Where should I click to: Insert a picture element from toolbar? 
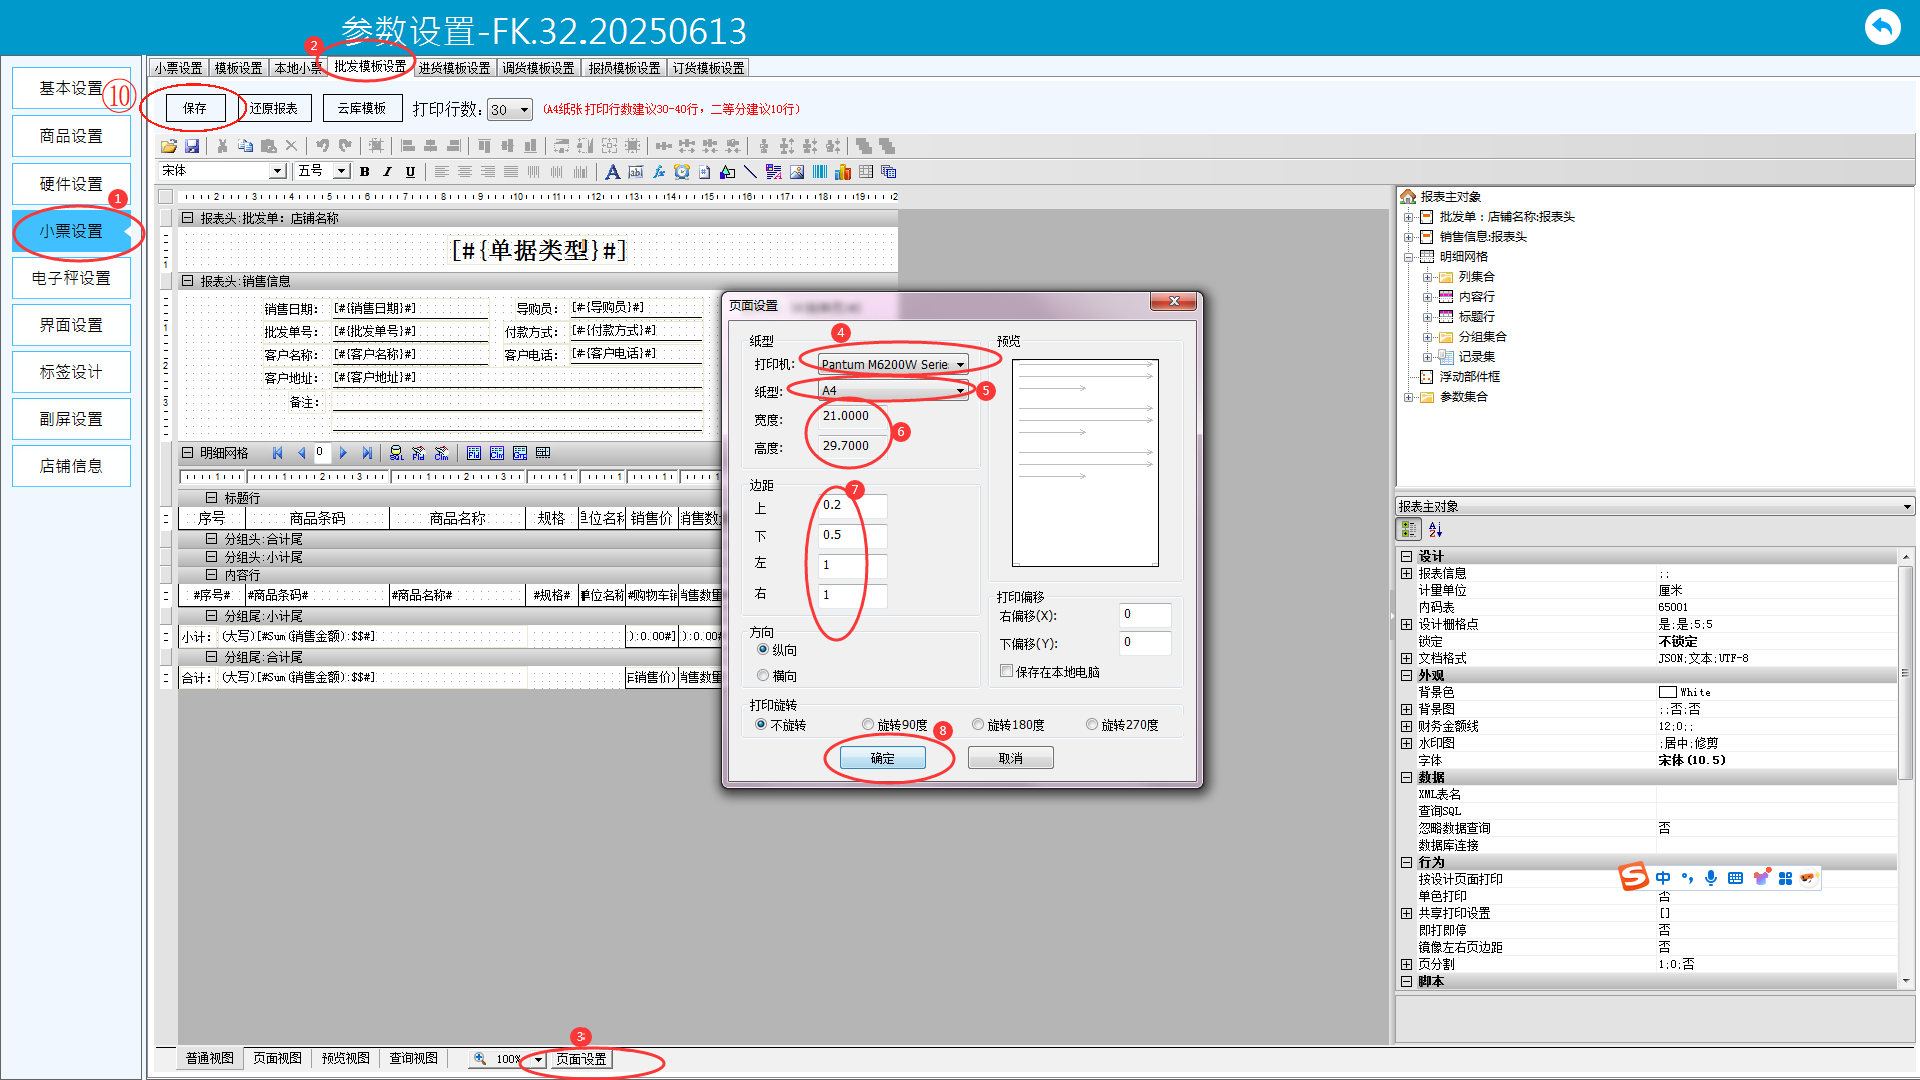[797, 172]
